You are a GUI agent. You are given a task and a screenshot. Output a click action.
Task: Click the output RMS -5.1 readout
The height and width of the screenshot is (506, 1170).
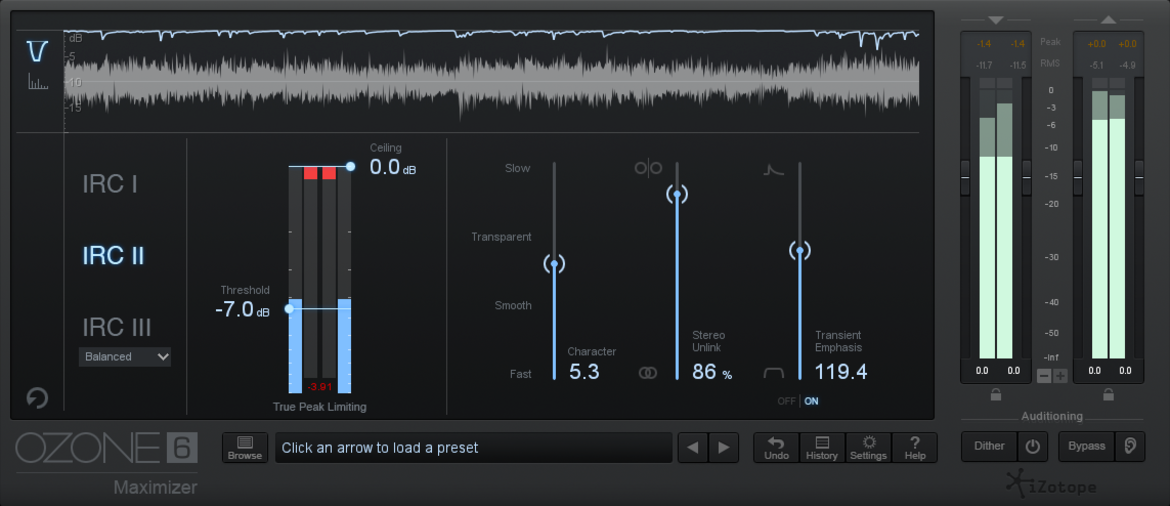click(1097, 66)
